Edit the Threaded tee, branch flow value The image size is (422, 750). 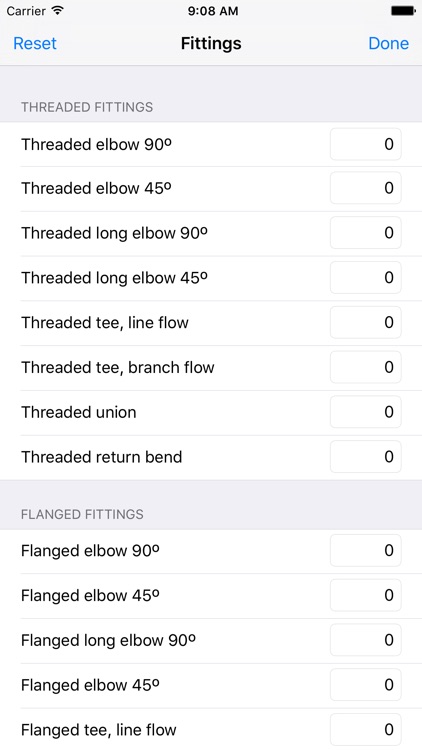[x=366, y=367]
